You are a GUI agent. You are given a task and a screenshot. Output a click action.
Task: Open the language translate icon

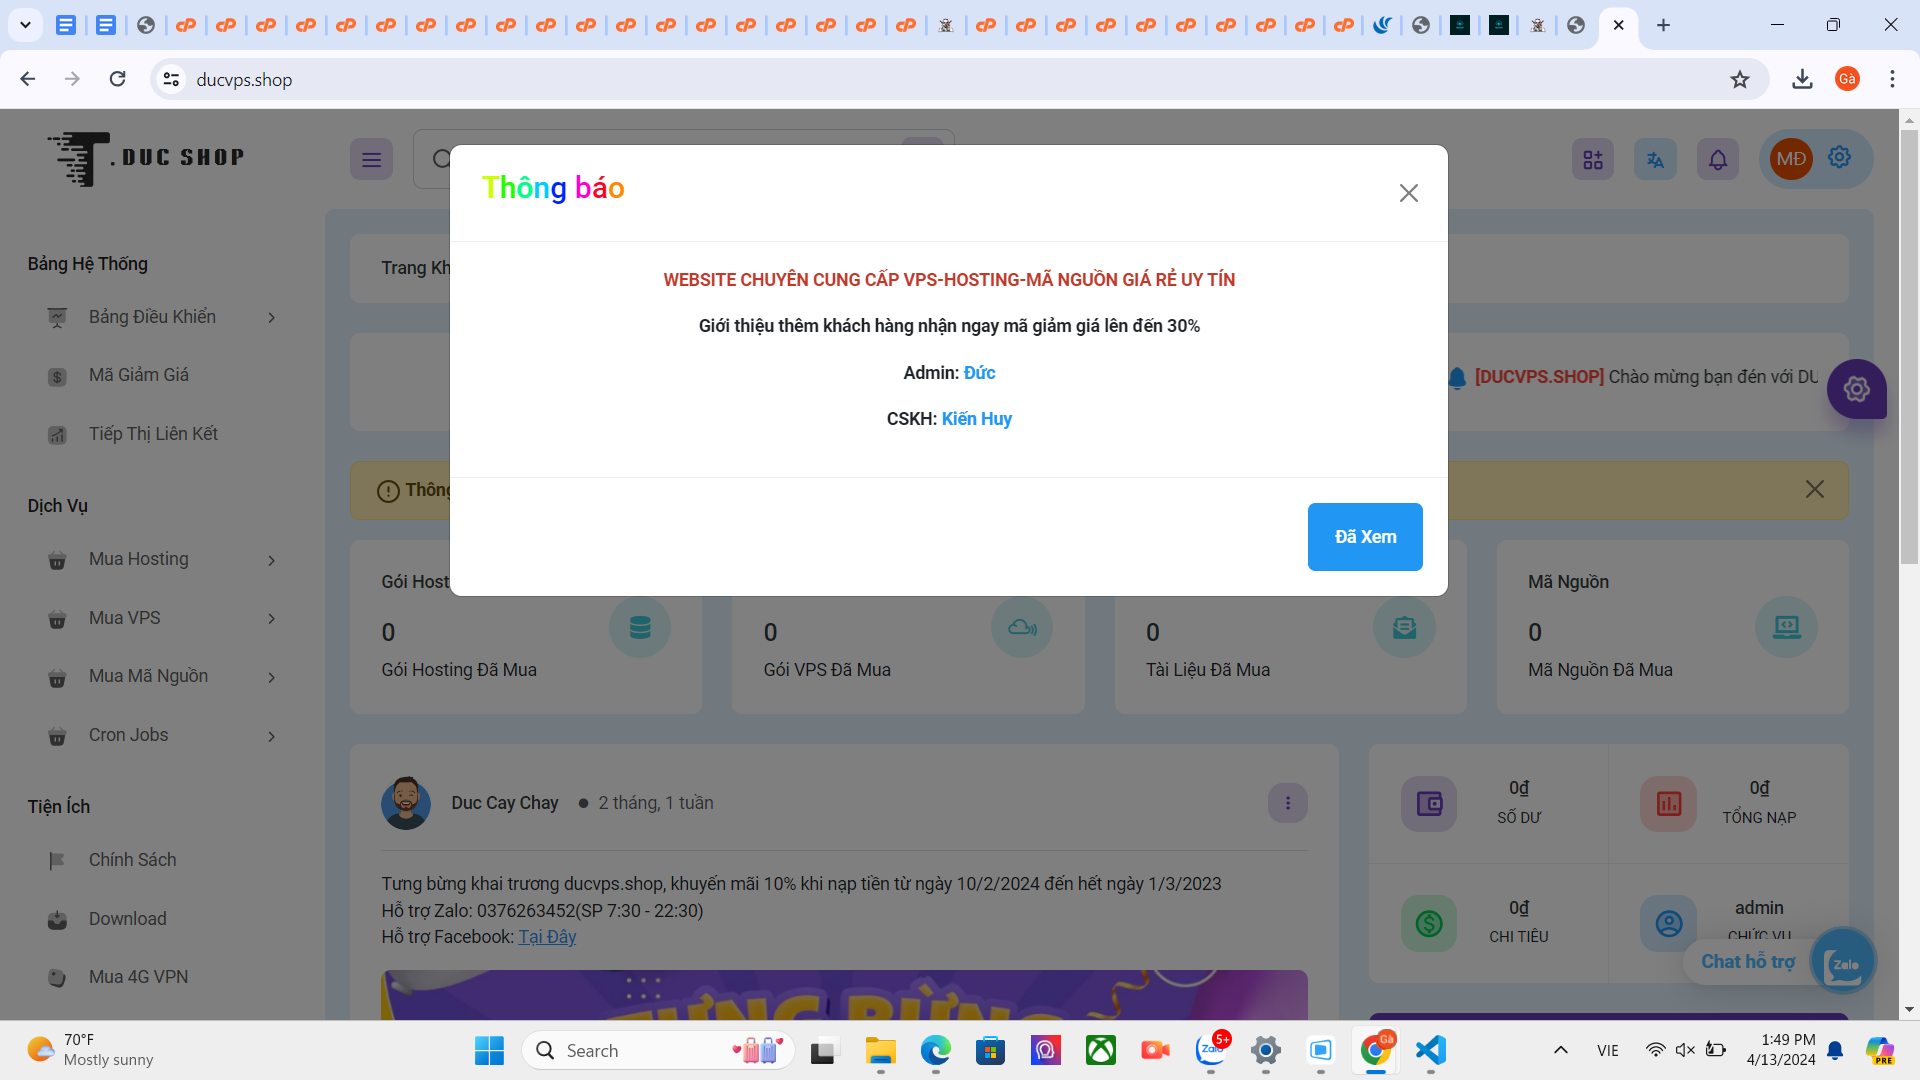pos(1655,160)
